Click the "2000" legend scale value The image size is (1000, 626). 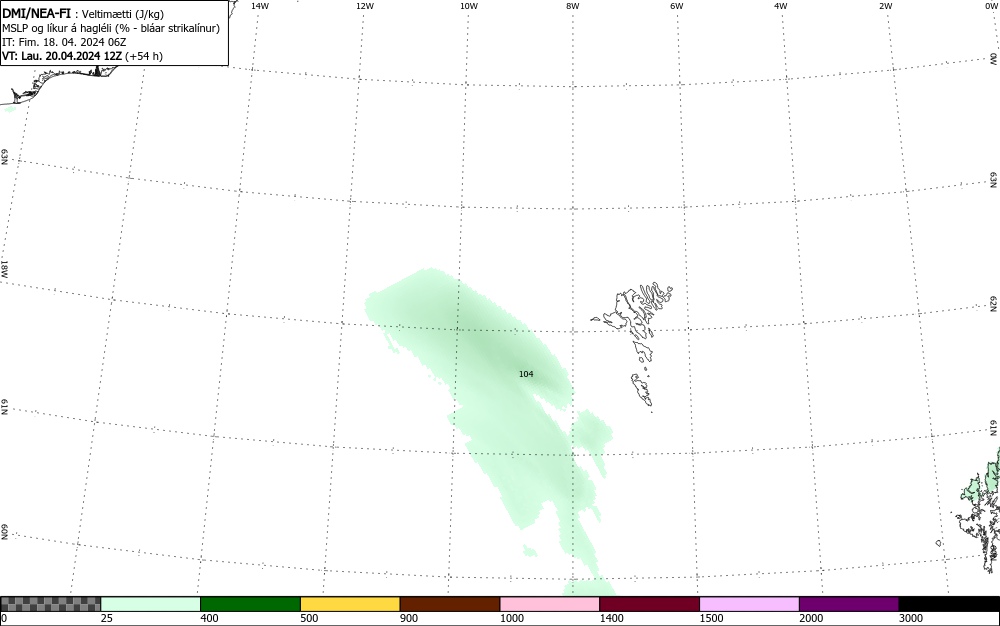point(811,618)
